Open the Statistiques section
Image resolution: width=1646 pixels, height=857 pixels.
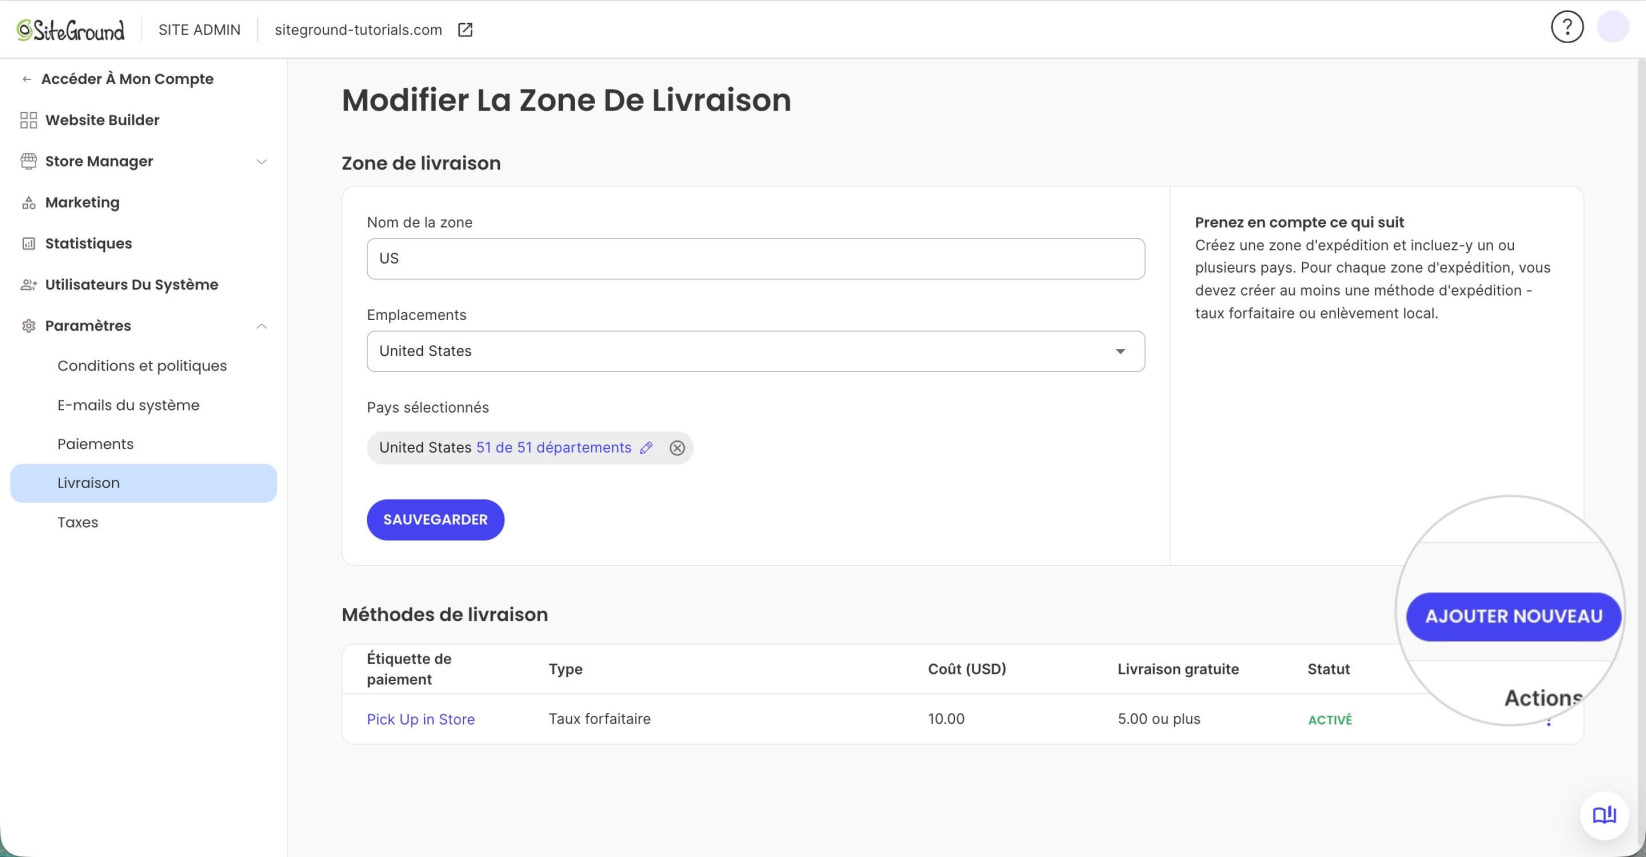click(88, 243)
